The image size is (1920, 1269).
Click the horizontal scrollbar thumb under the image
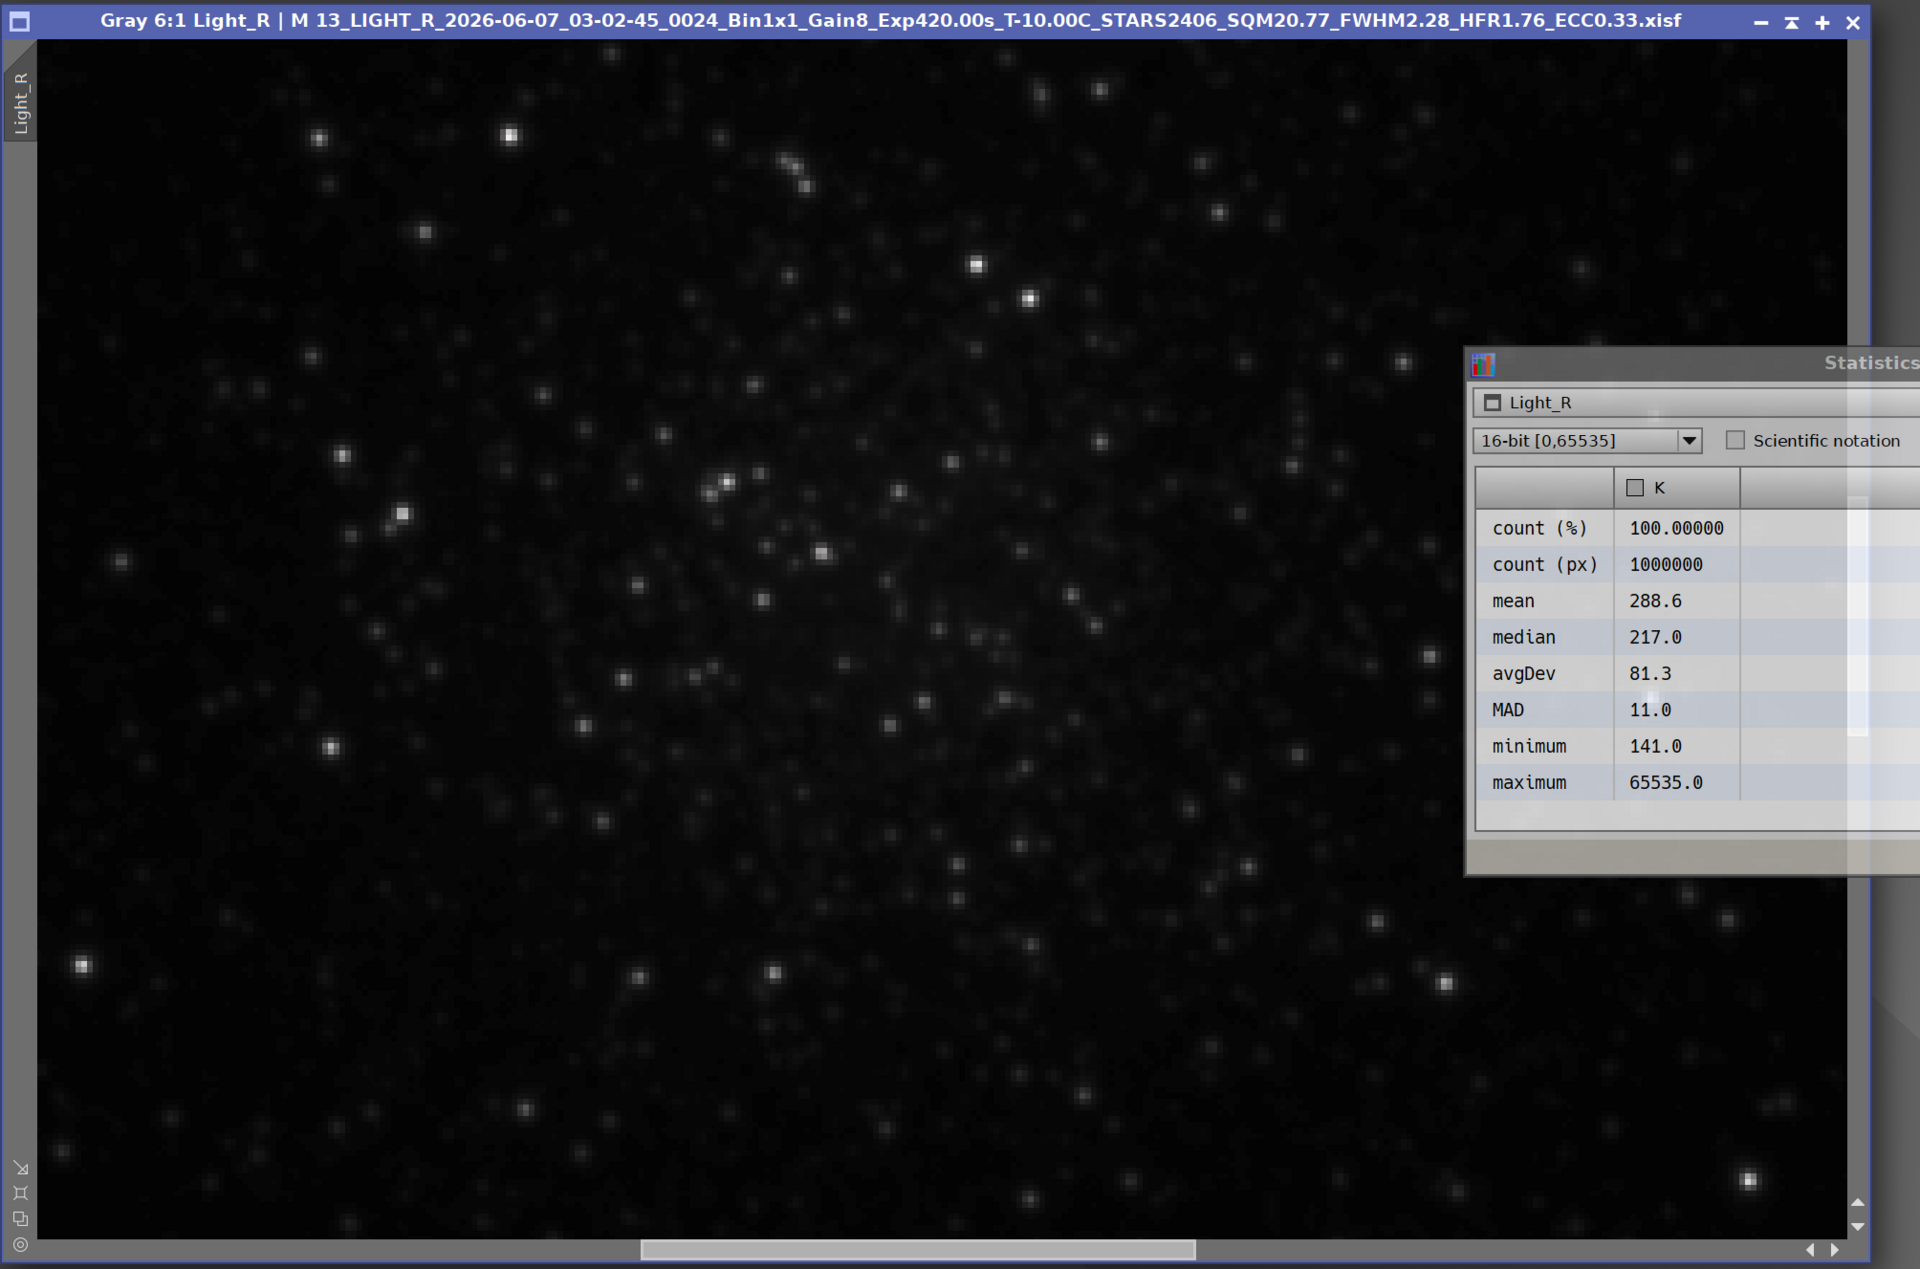tap(918, 1250)
